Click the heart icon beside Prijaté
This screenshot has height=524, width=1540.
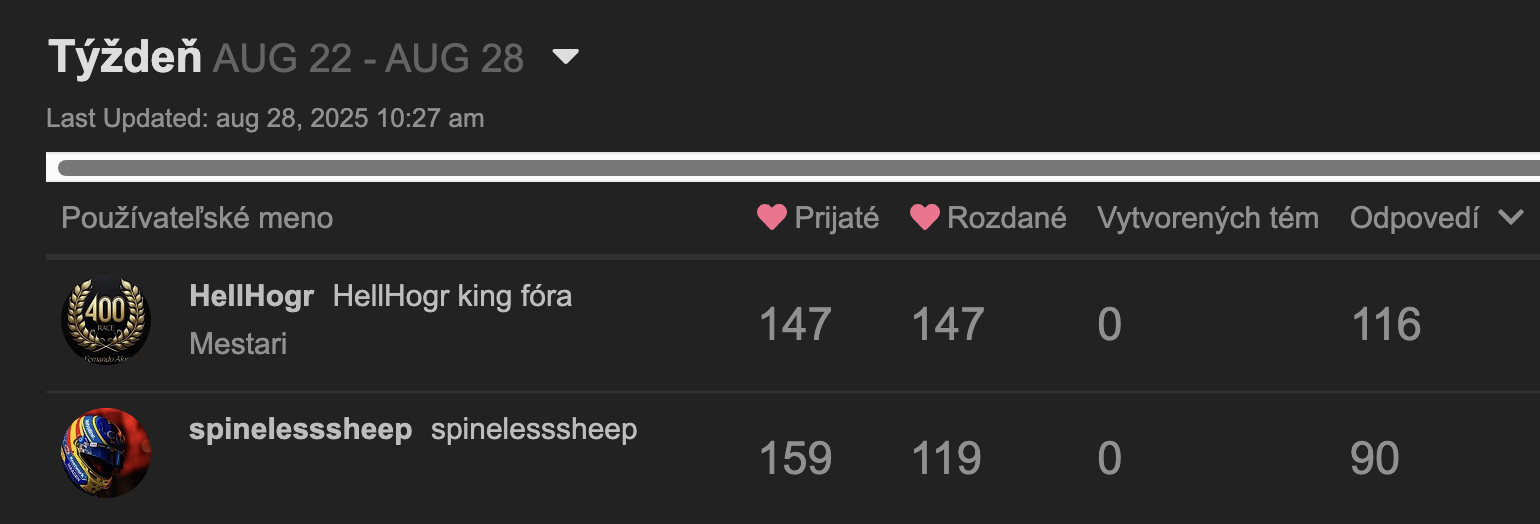[772, 217]
